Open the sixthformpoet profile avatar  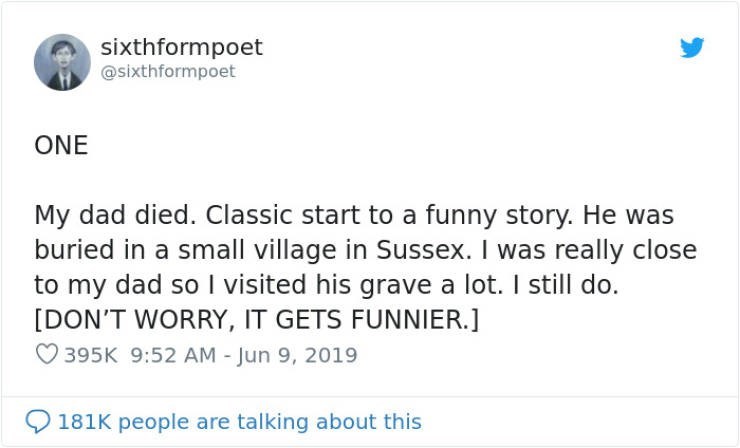point(62,62)
